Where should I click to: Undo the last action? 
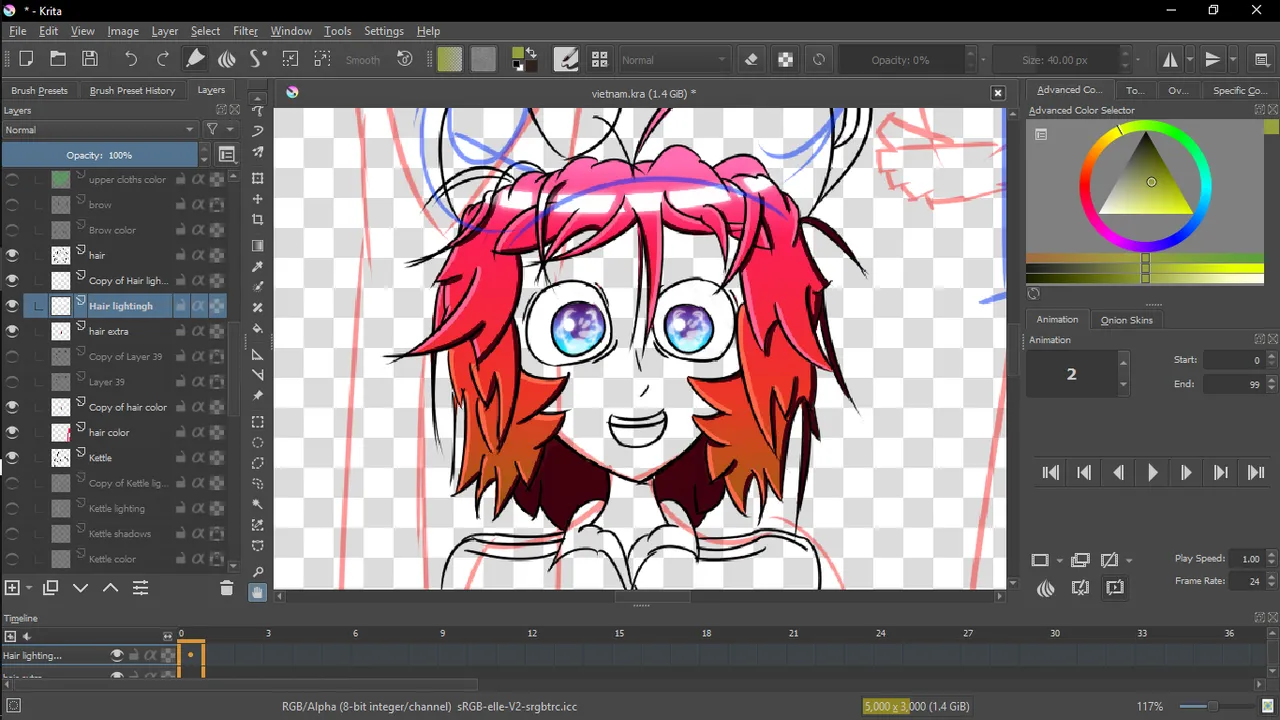pyautogui.click(x=131, y=59)
